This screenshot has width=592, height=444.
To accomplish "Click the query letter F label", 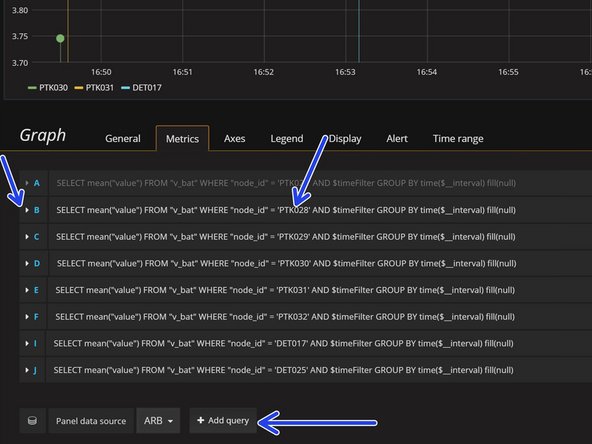I will point(36,317).
